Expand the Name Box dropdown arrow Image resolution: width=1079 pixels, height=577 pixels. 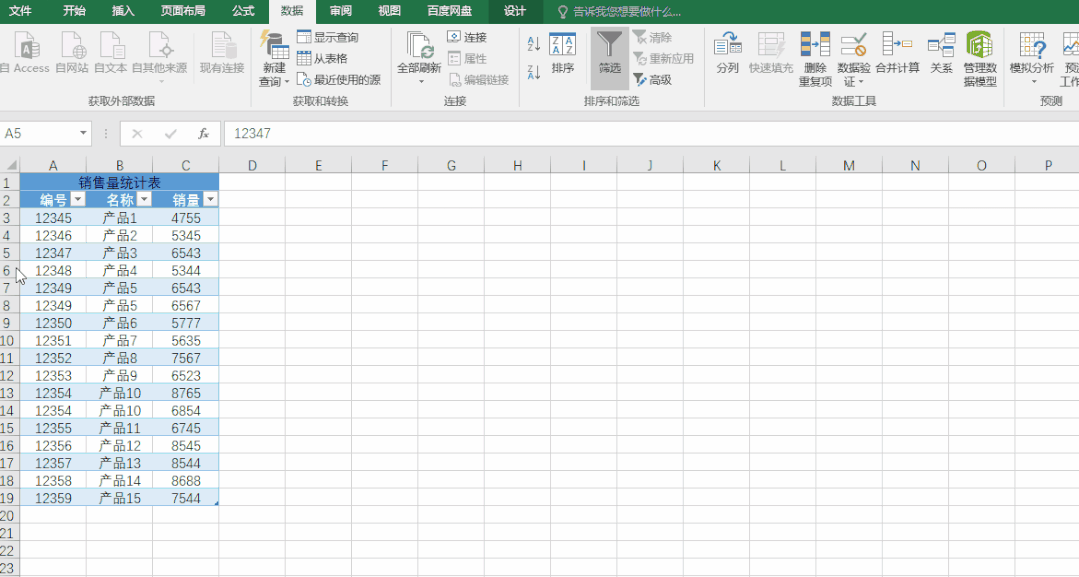pyautogui.click(x=83, y=134)
